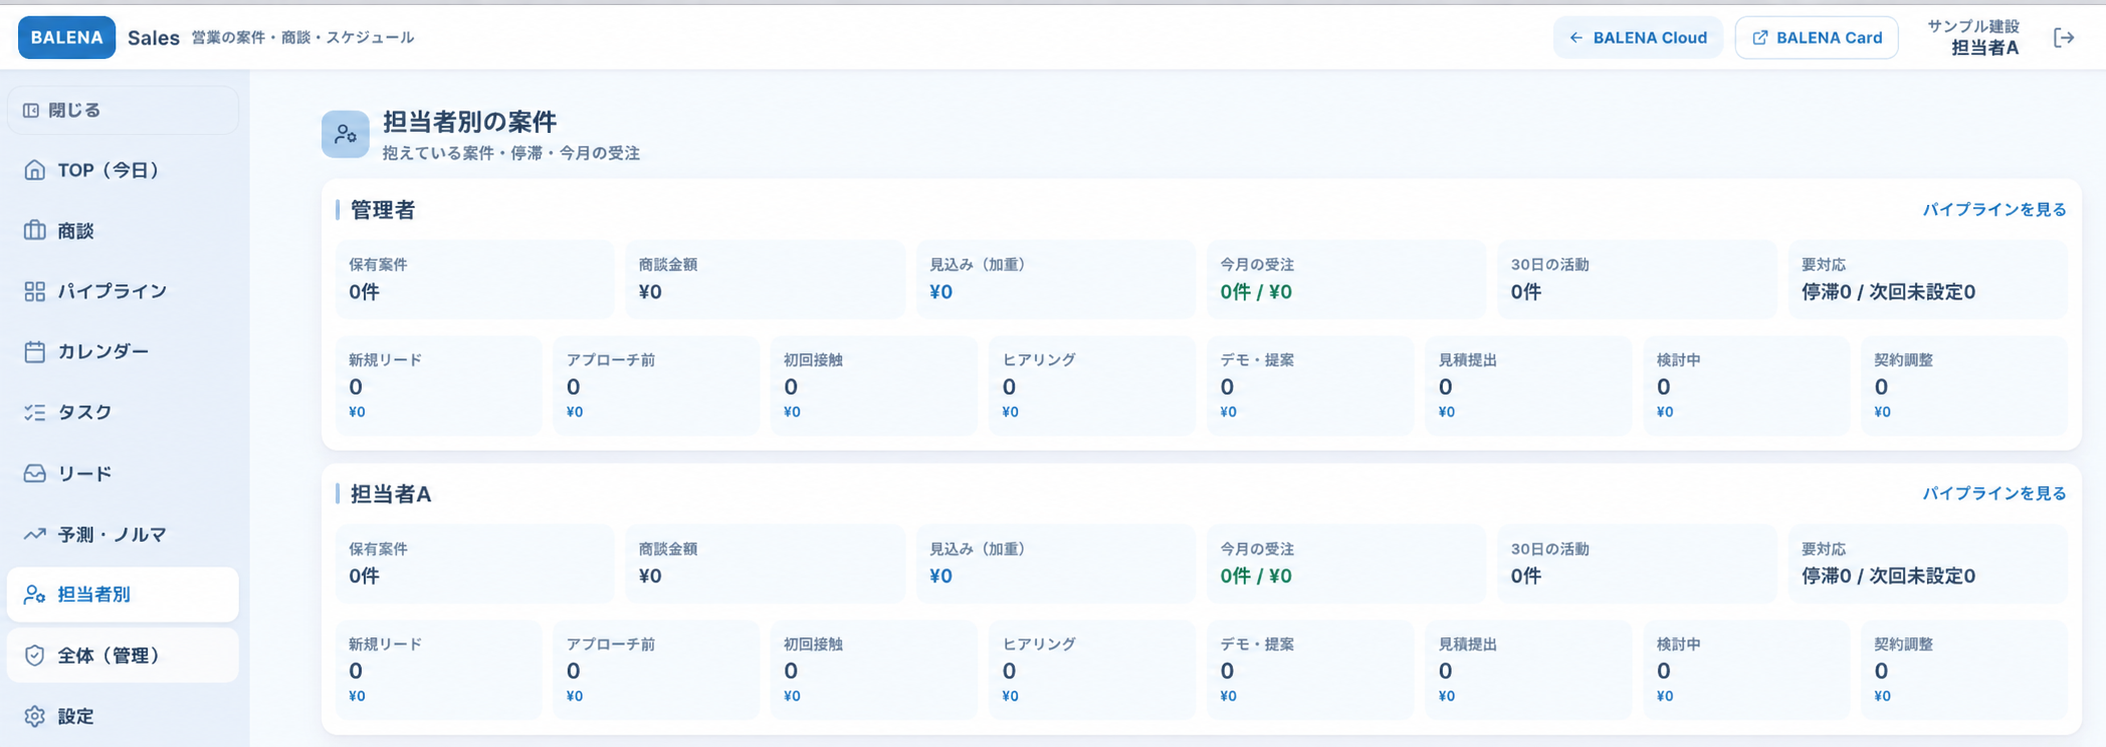Click the briefcase icon next to 商談
Viewport: 2106px width, 747px height.
pos(35,231)
